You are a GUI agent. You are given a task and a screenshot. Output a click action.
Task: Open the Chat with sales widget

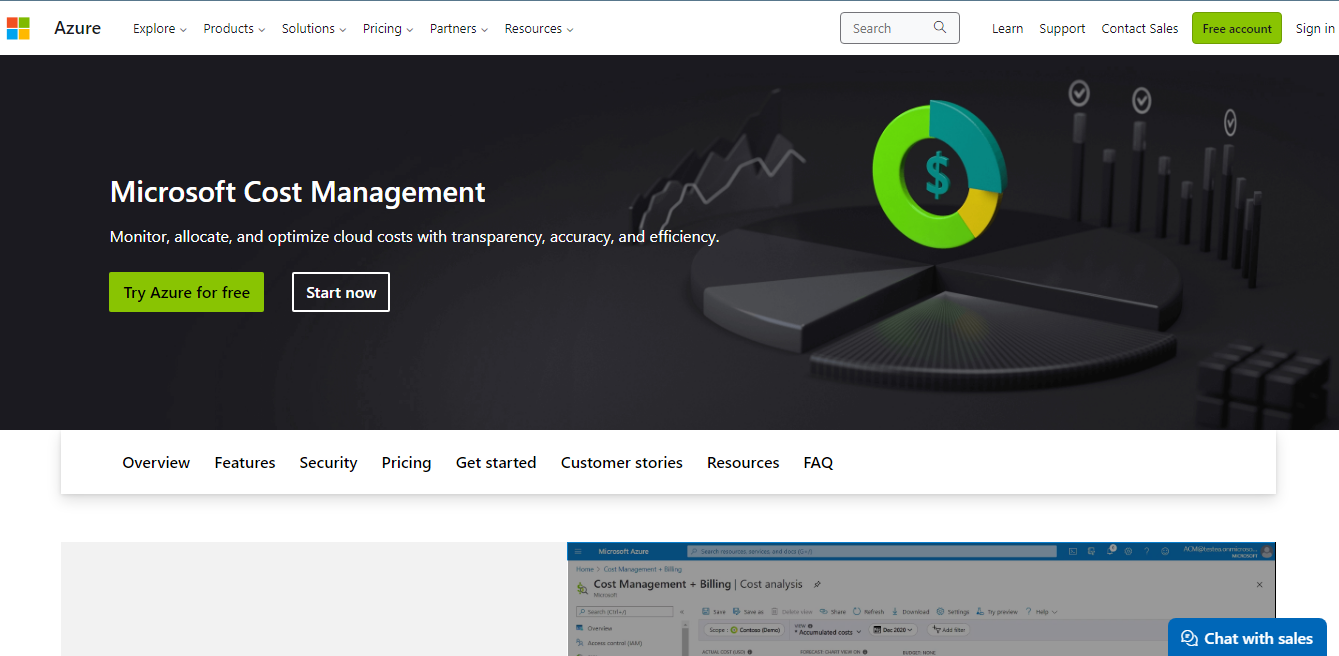point(1247,638)
